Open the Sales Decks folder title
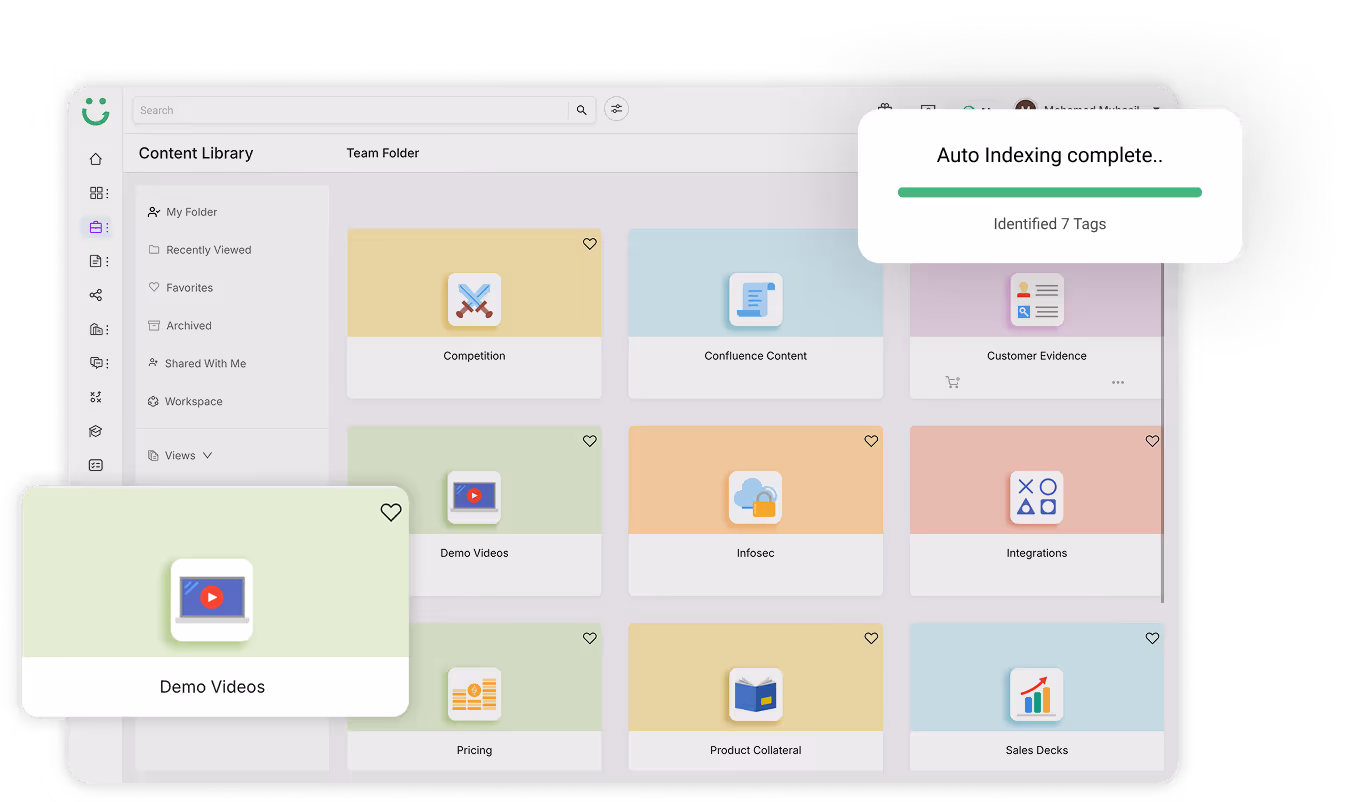This screenshot has width=1352, height=802. coord(1037,750)
